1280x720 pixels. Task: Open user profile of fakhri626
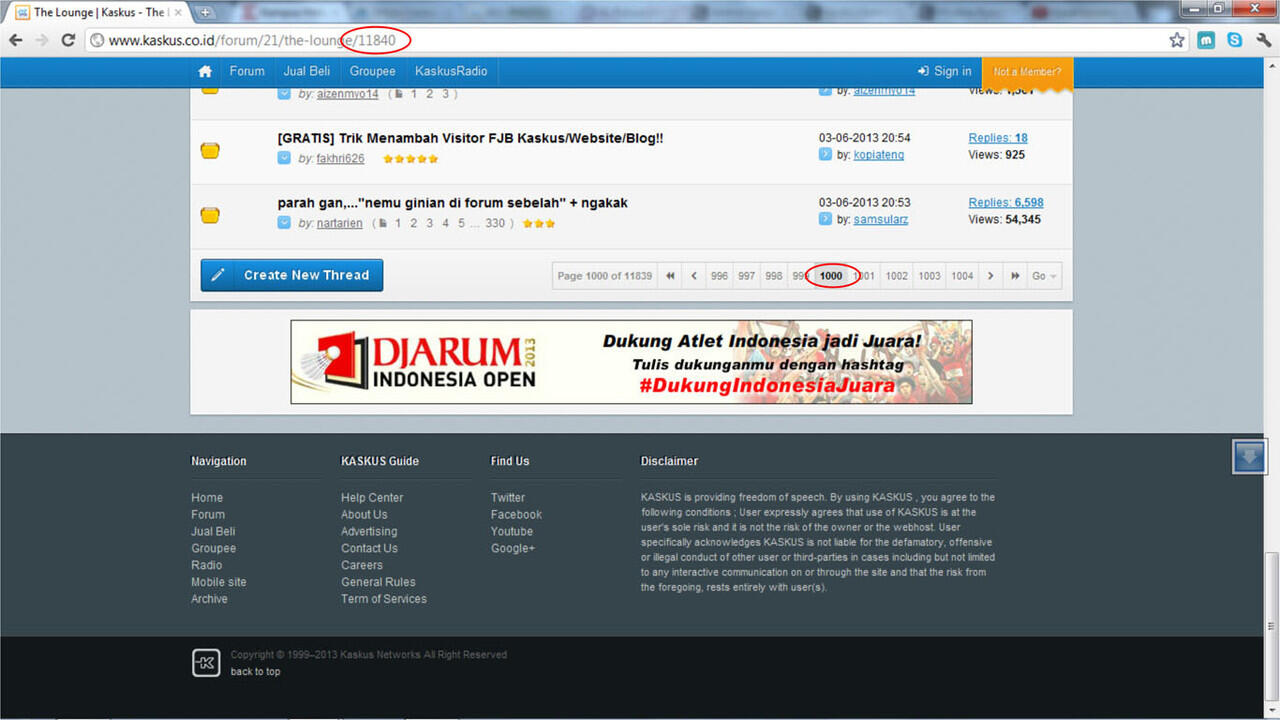(x=340, y=159)
